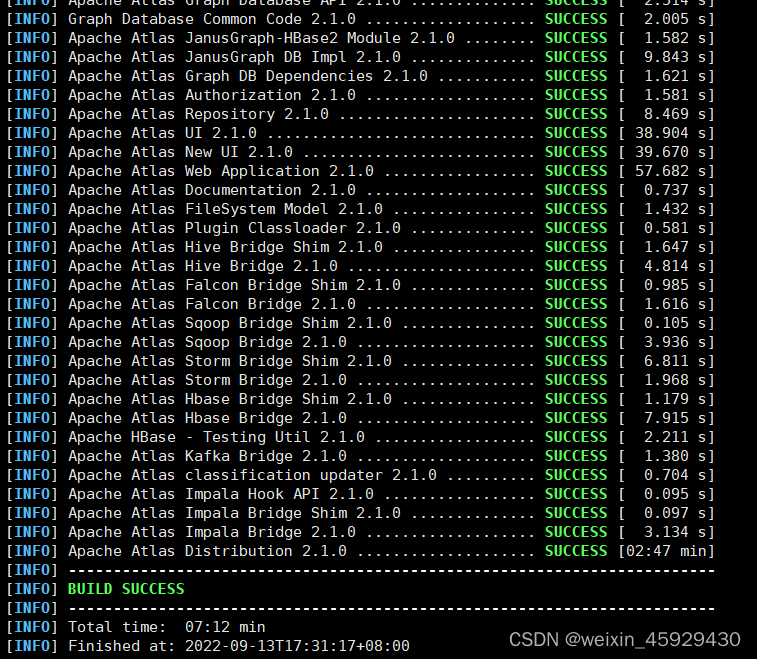Select 'Apache Atlas Falcon Bridge 2.1.0' text
Viewport: 757px width, 659px height.
pos(212,304)
